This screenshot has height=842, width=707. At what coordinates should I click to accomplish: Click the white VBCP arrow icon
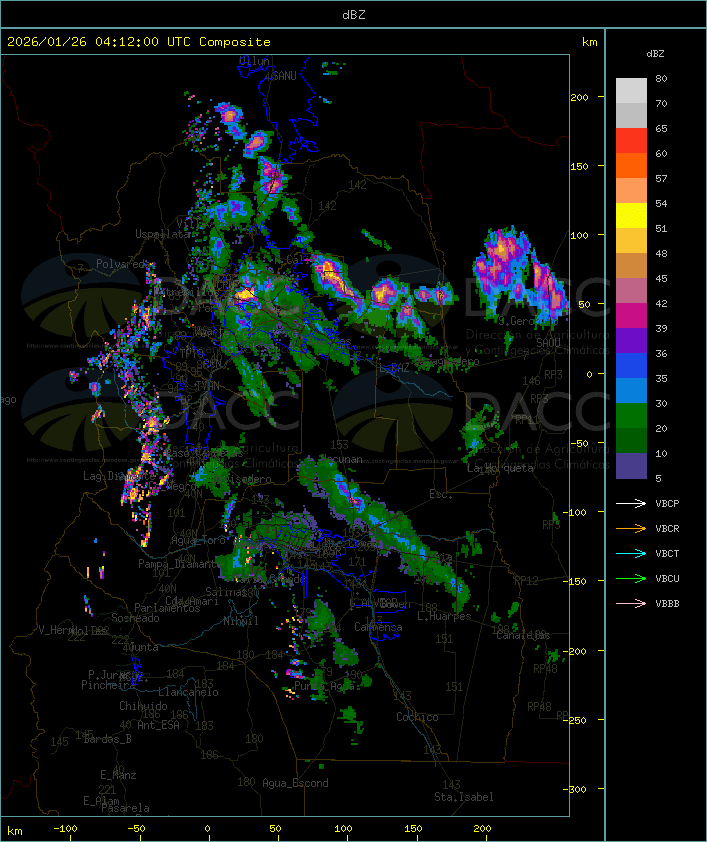click(x=632, y=503)
